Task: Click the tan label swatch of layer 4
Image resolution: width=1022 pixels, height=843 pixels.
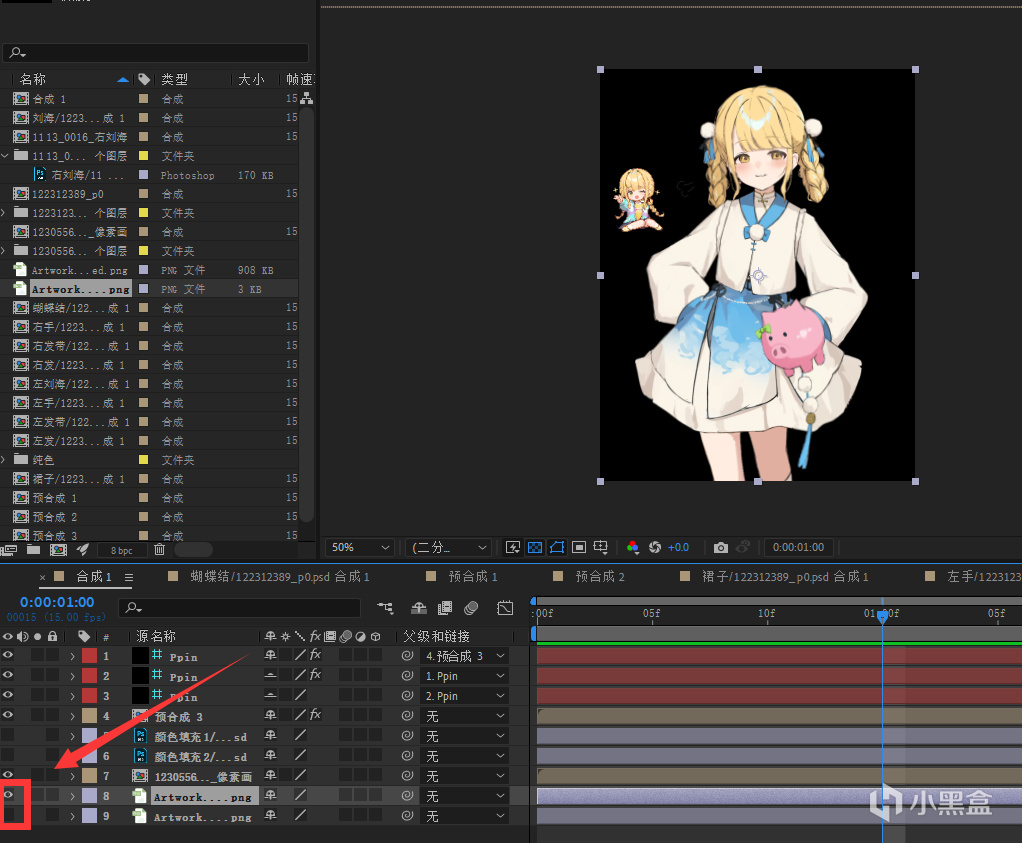Action: pos(89,716)
